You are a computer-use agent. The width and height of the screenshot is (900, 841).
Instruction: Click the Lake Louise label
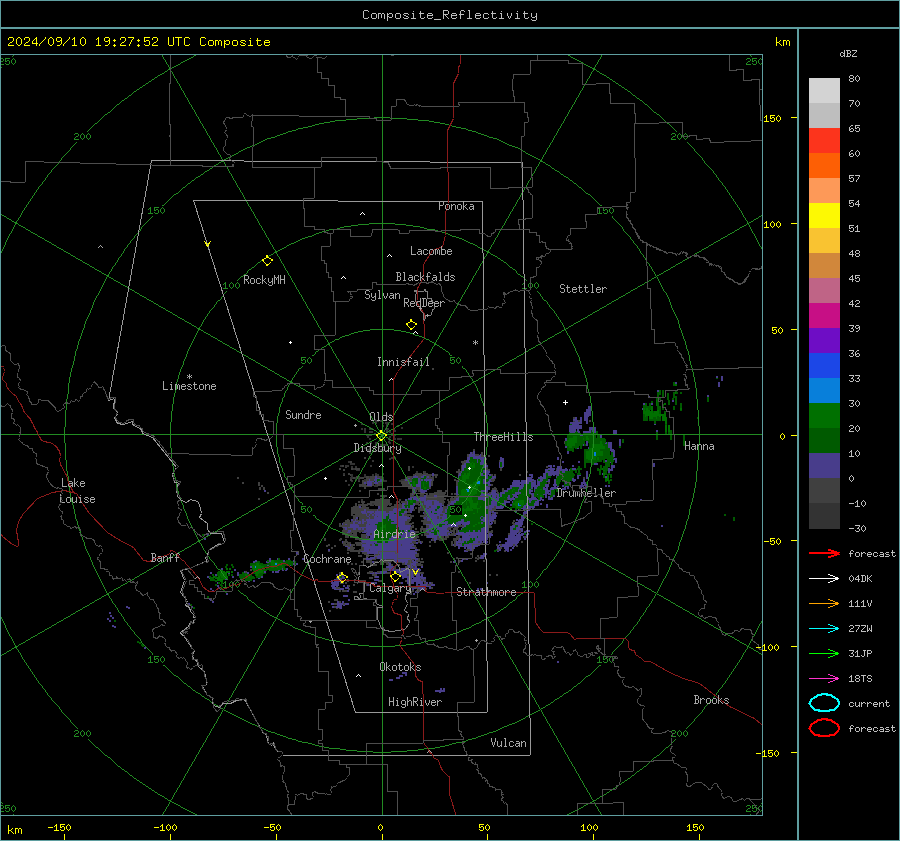point(77,491)
